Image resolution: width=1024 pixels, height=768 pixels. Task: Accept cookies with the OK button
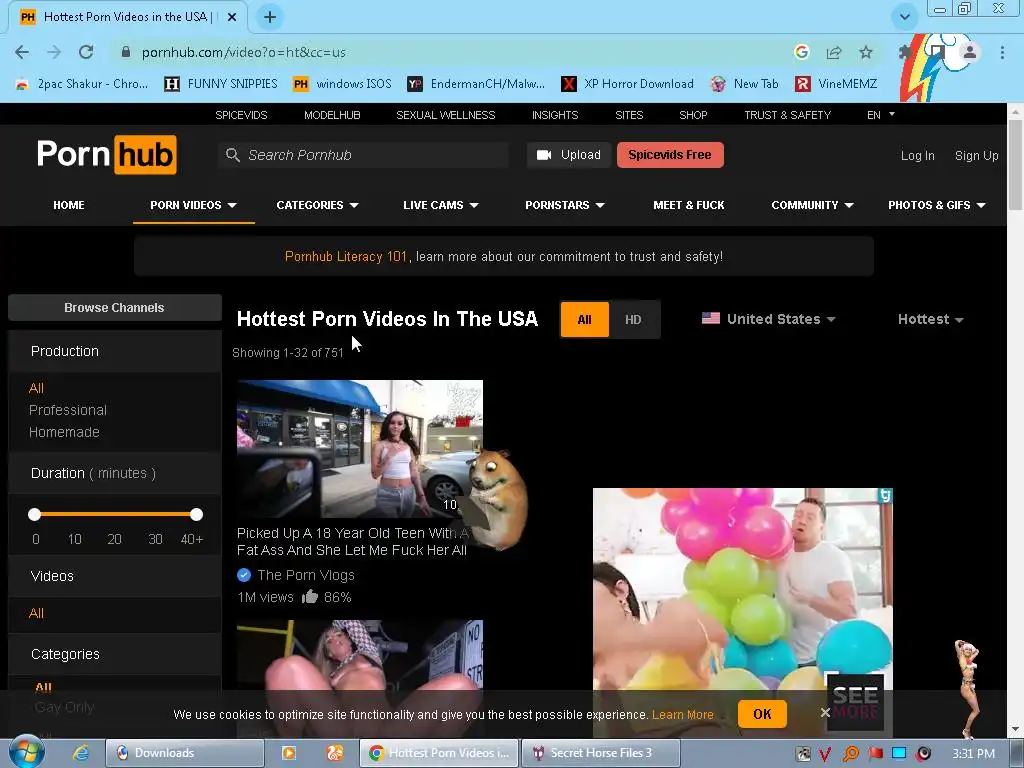pyautogui.click(x=762, y=714)
